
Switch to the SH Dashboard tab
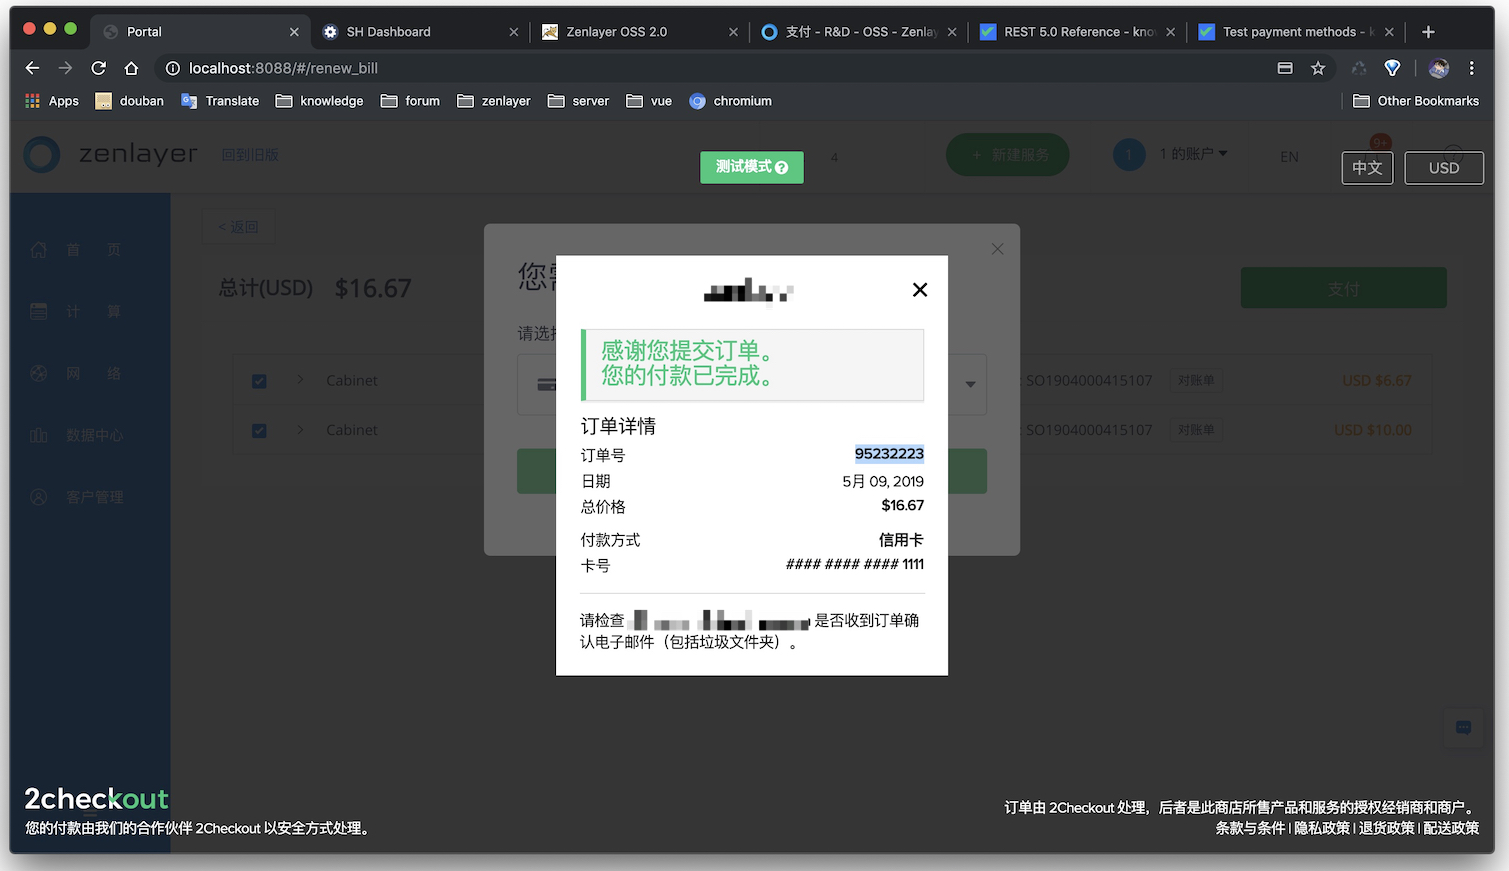point(420,32)
